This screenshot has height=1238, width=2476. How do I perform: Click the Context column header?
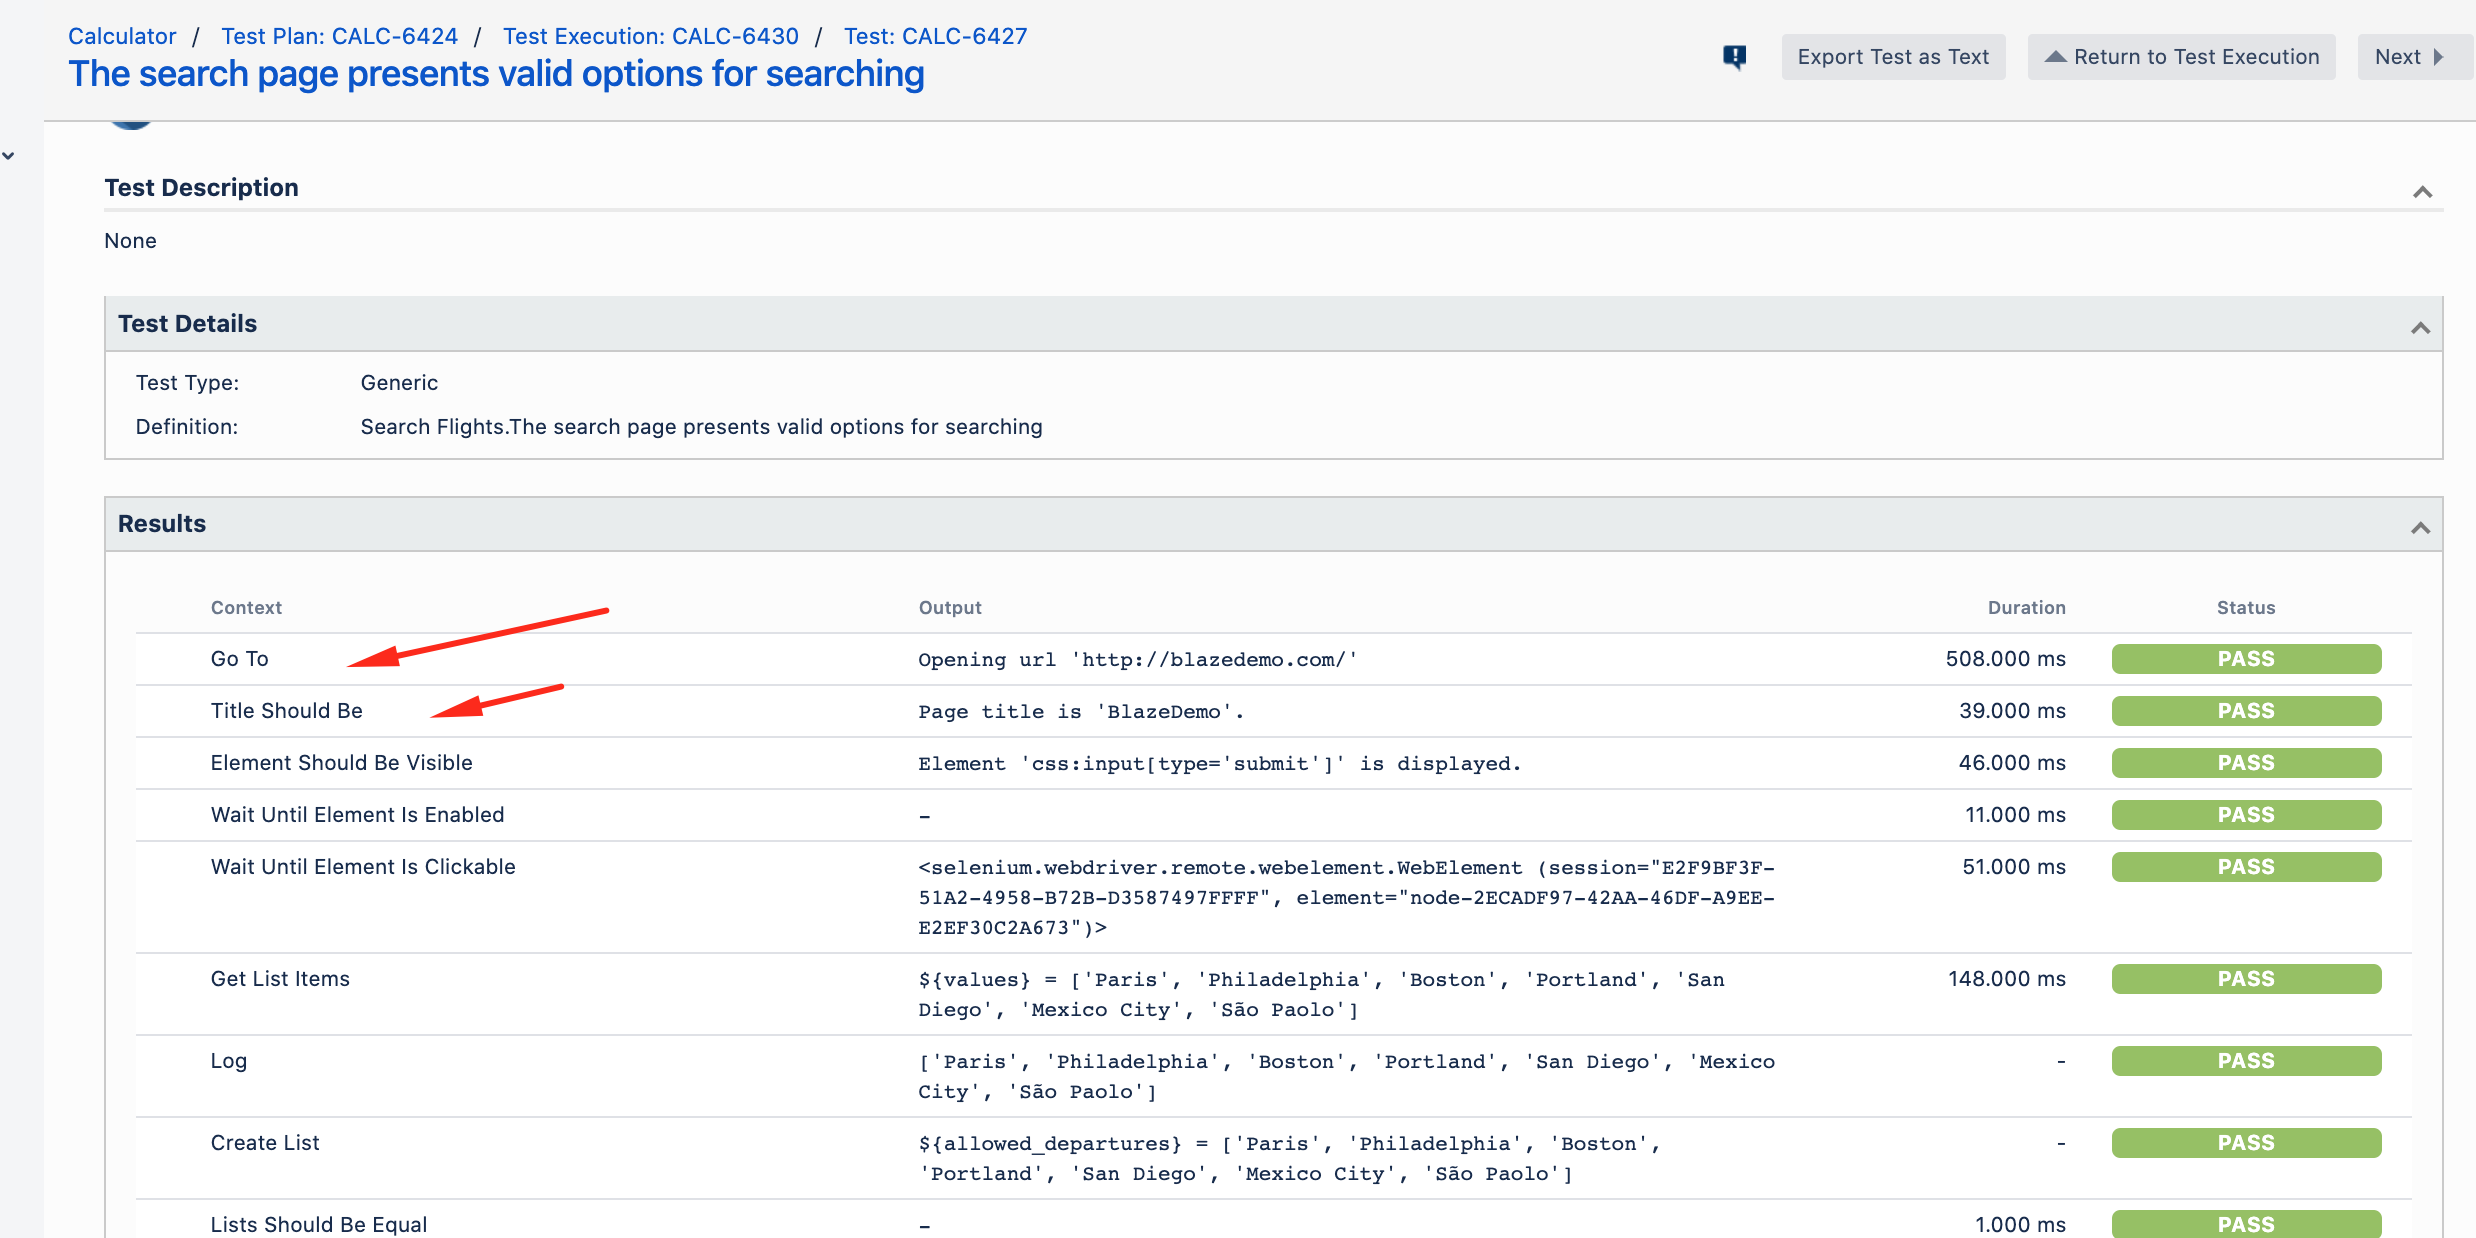click(x=246, y=608)
